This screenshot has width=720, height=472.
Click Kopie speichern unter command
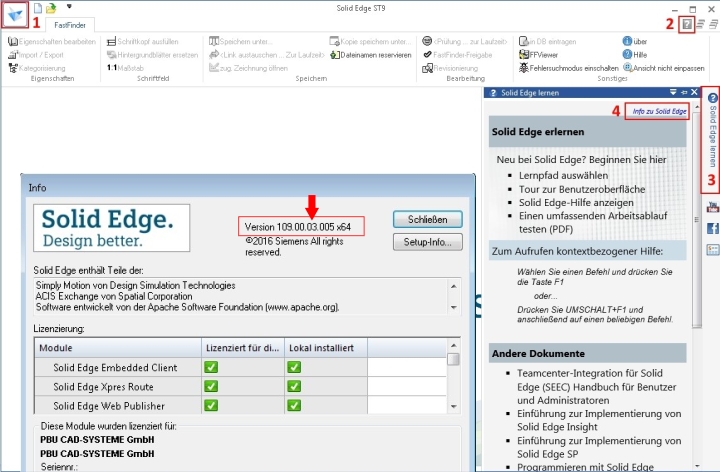[x=370, y=41]
